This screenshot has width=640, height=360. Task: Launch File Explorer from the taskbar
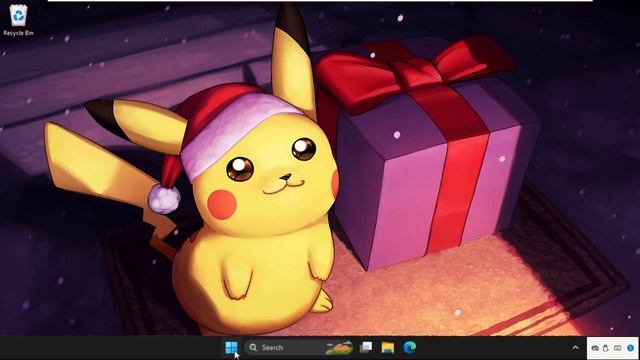pos(388,347)
